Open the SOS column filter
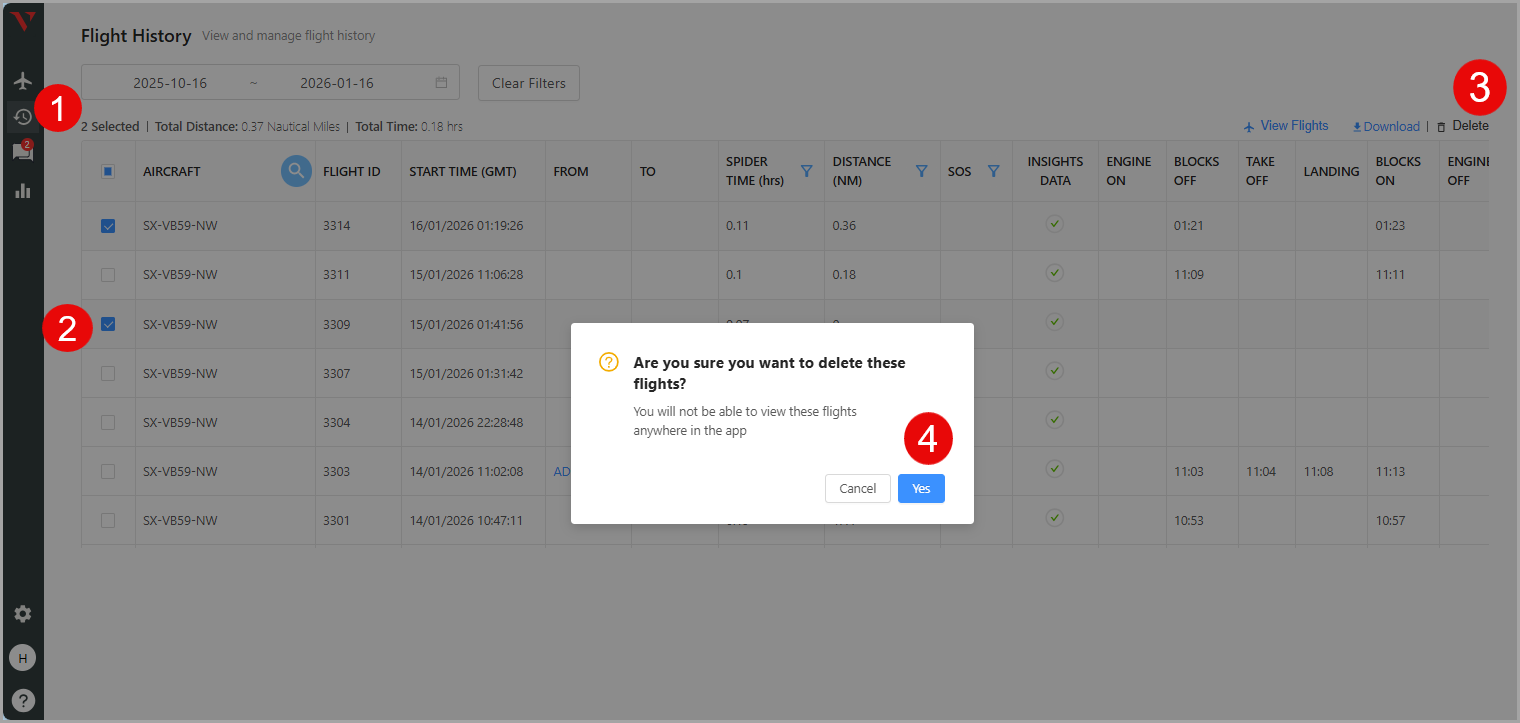 coord(993,171)
